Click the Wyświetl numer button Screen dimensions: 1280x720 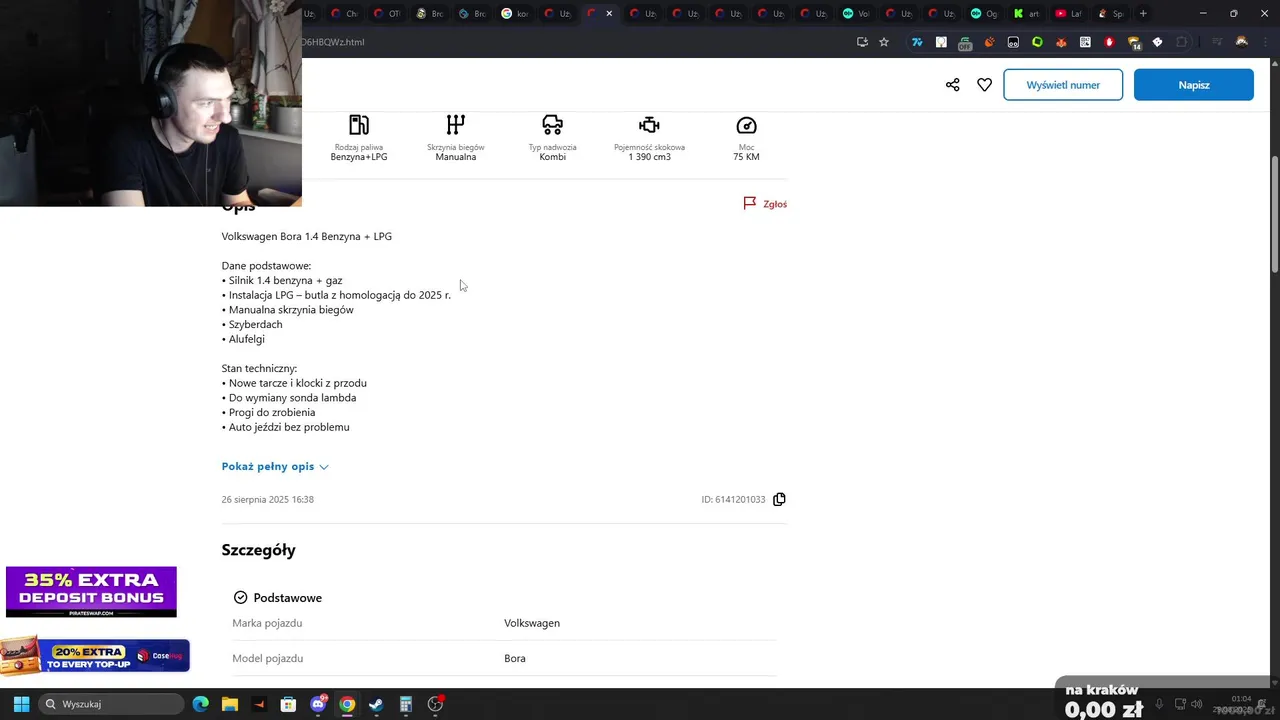click(x=1063, y=85)
